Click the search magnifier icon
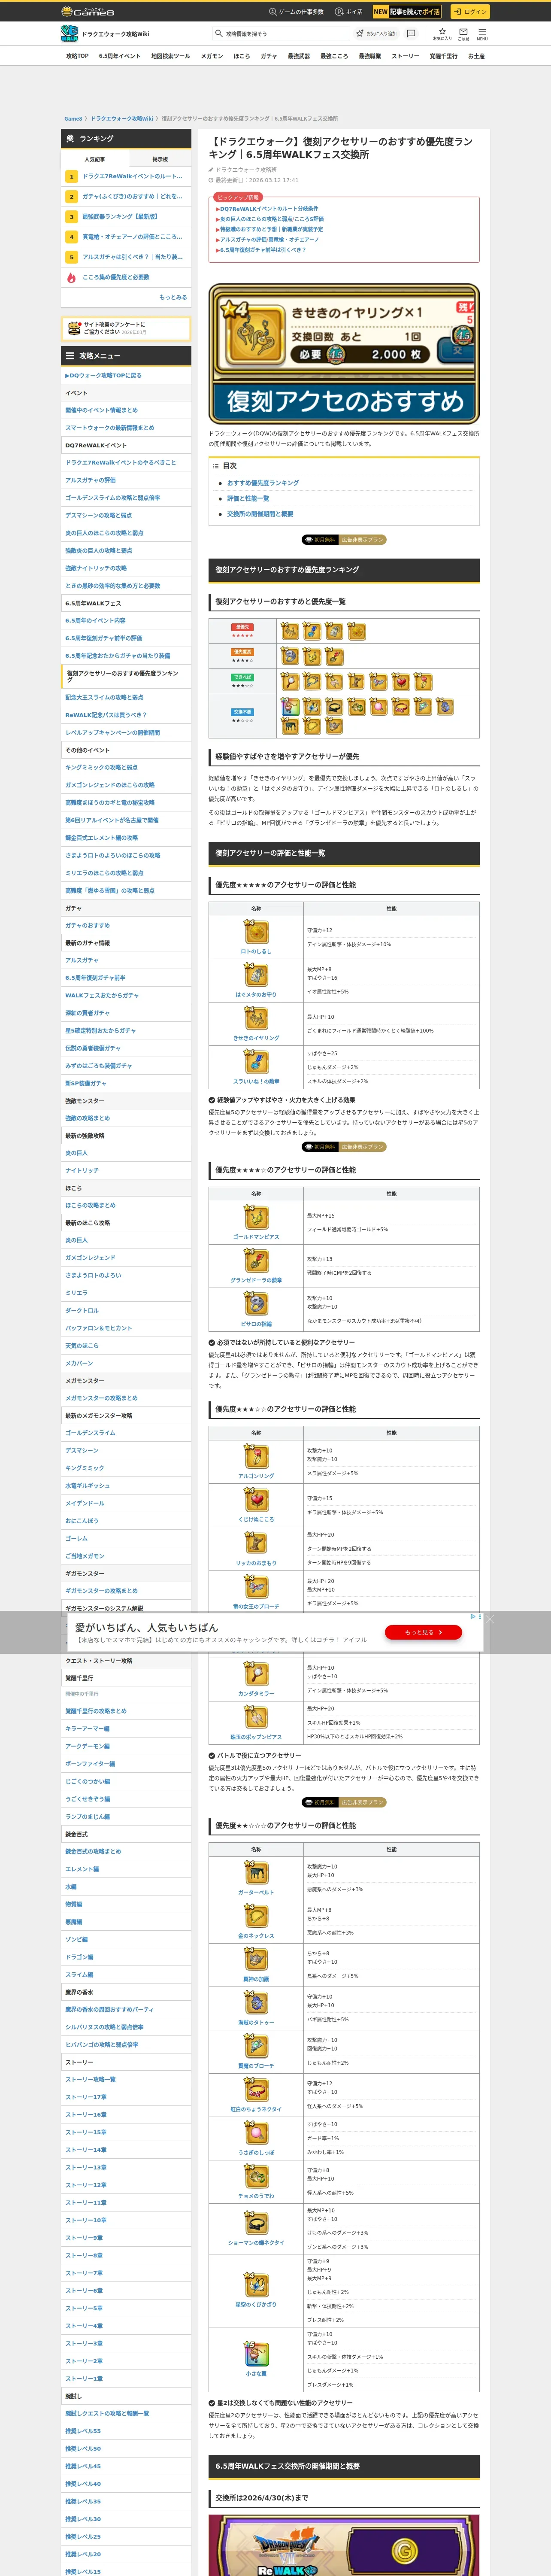Image resolution: width=551 pixels, height=2576 pixels. click(218, 34)
